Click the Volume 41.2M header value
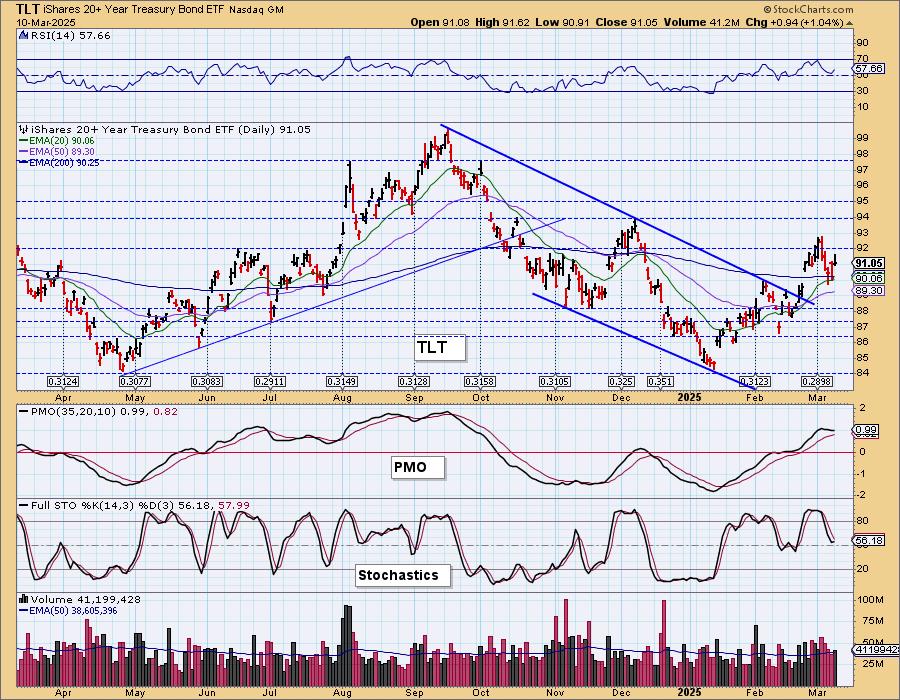 701,22
